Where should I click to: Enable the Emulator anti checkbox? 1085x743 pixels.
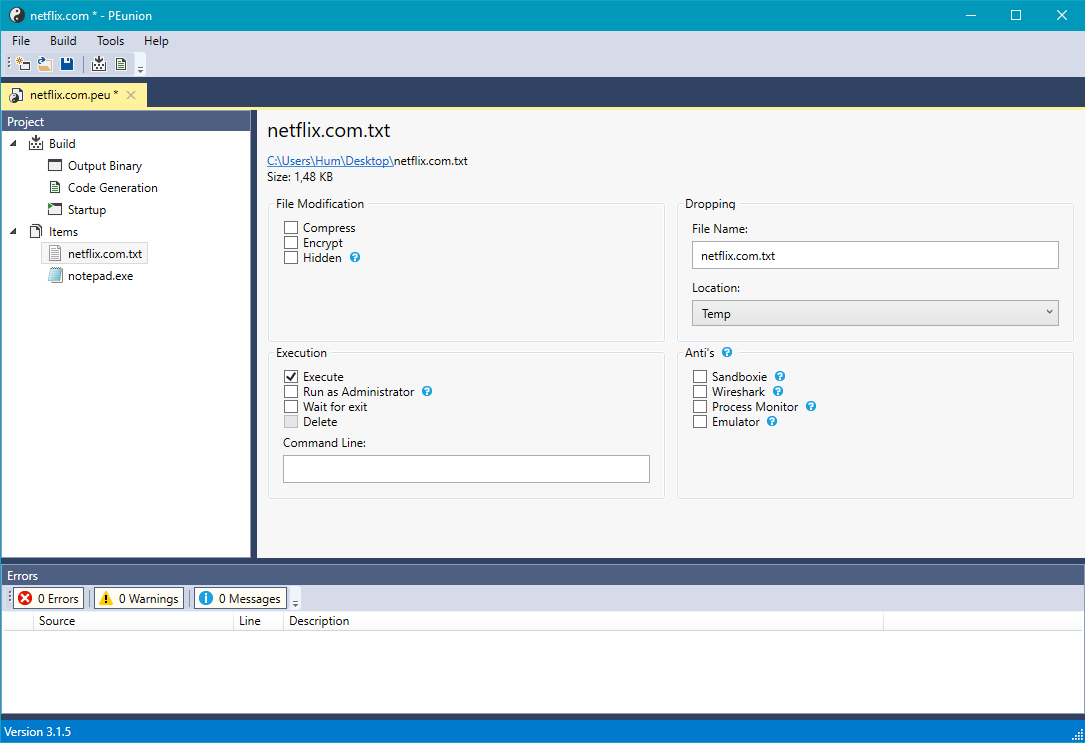pos(700,421)
